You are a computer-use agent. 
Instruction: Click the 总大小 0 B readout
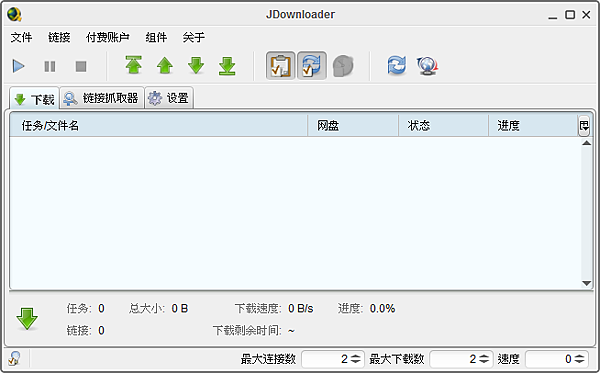click(158, 308)
